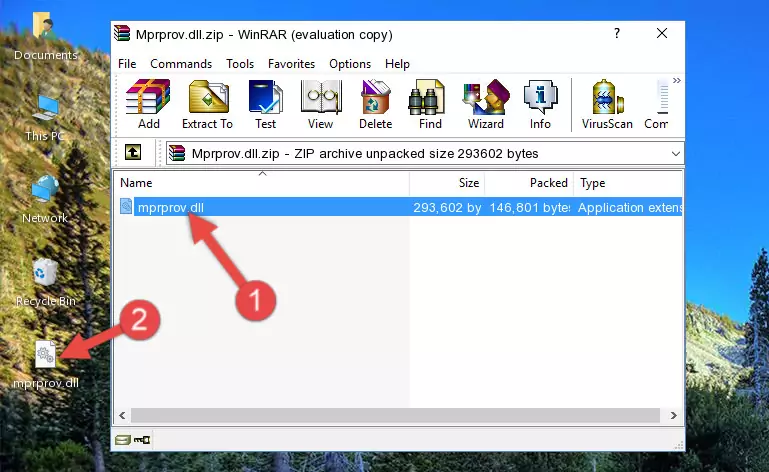Close the WinRAR window
Image resolution: width=769 pixels, height=472 pixels.
click(662, 33)
